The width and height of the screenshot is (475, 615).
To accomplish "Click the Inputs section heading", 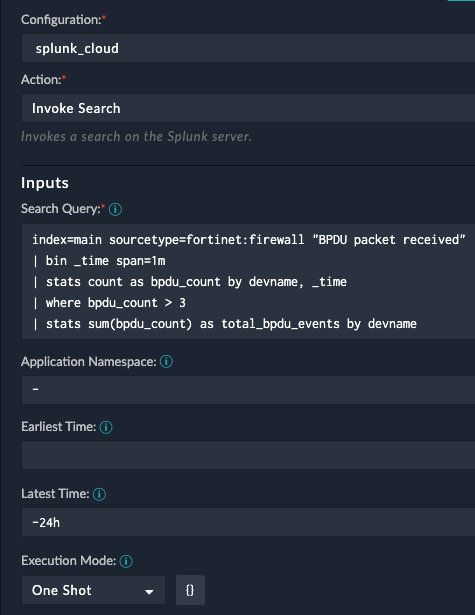I will (45, 183).
